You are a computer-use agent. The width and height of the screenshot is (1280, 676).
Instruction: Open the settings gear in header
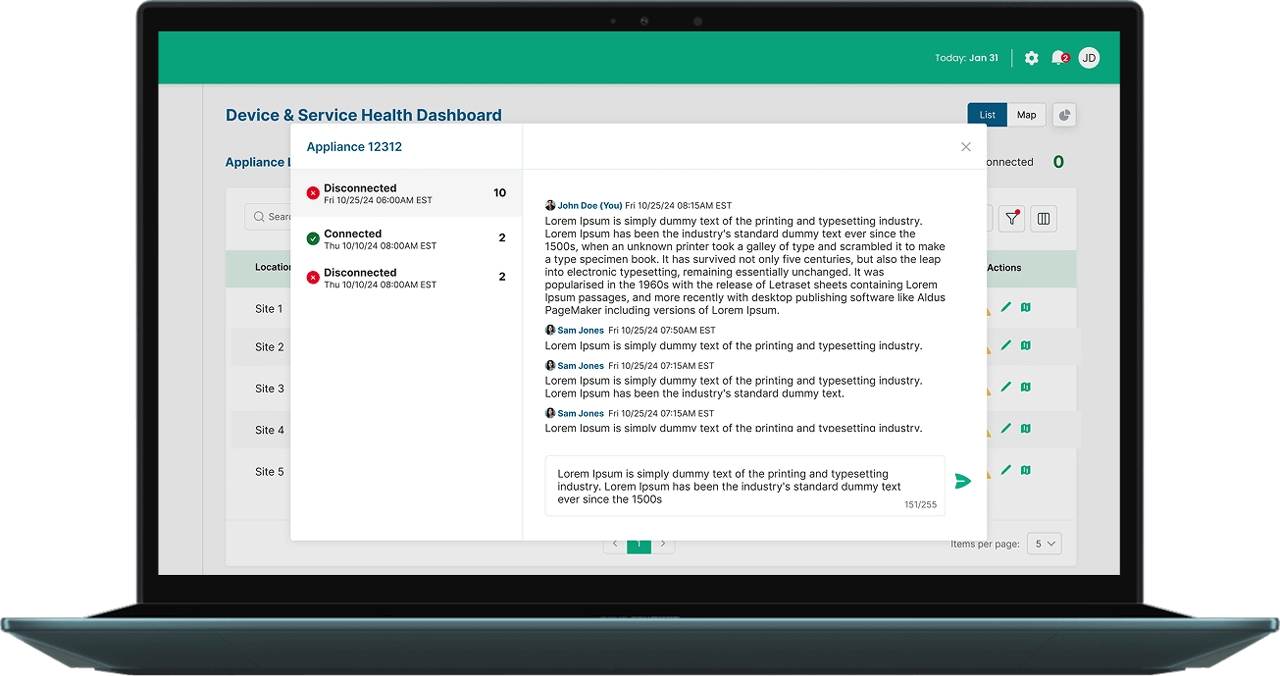tap(1031, 58)
